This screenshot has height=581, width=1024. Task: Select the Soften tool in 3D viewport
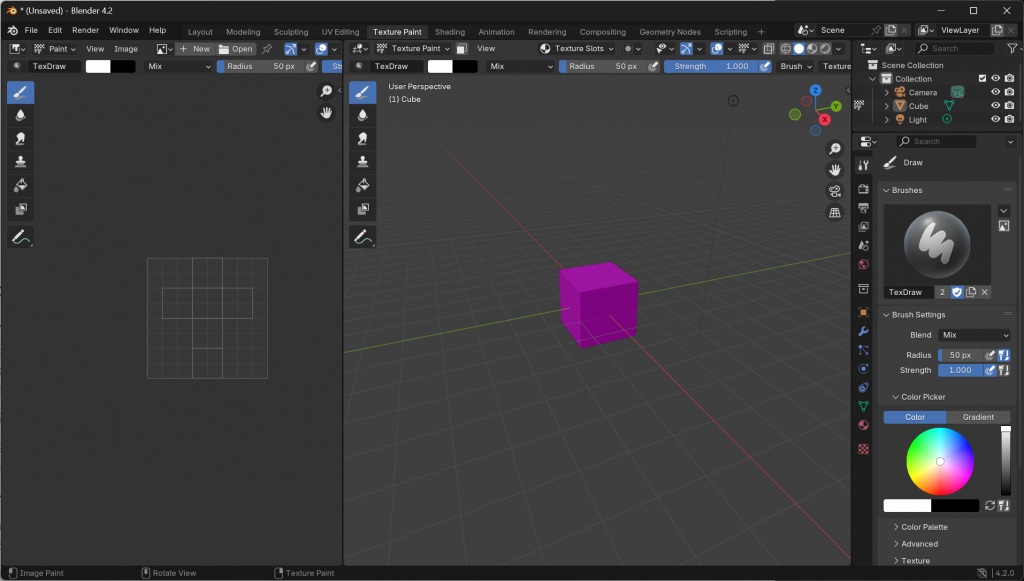(x=362, y=116)
